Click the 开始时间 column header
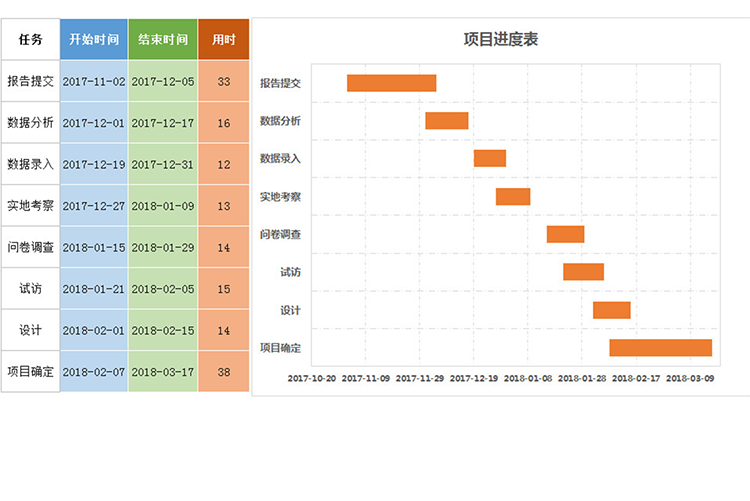 [94, 40]
